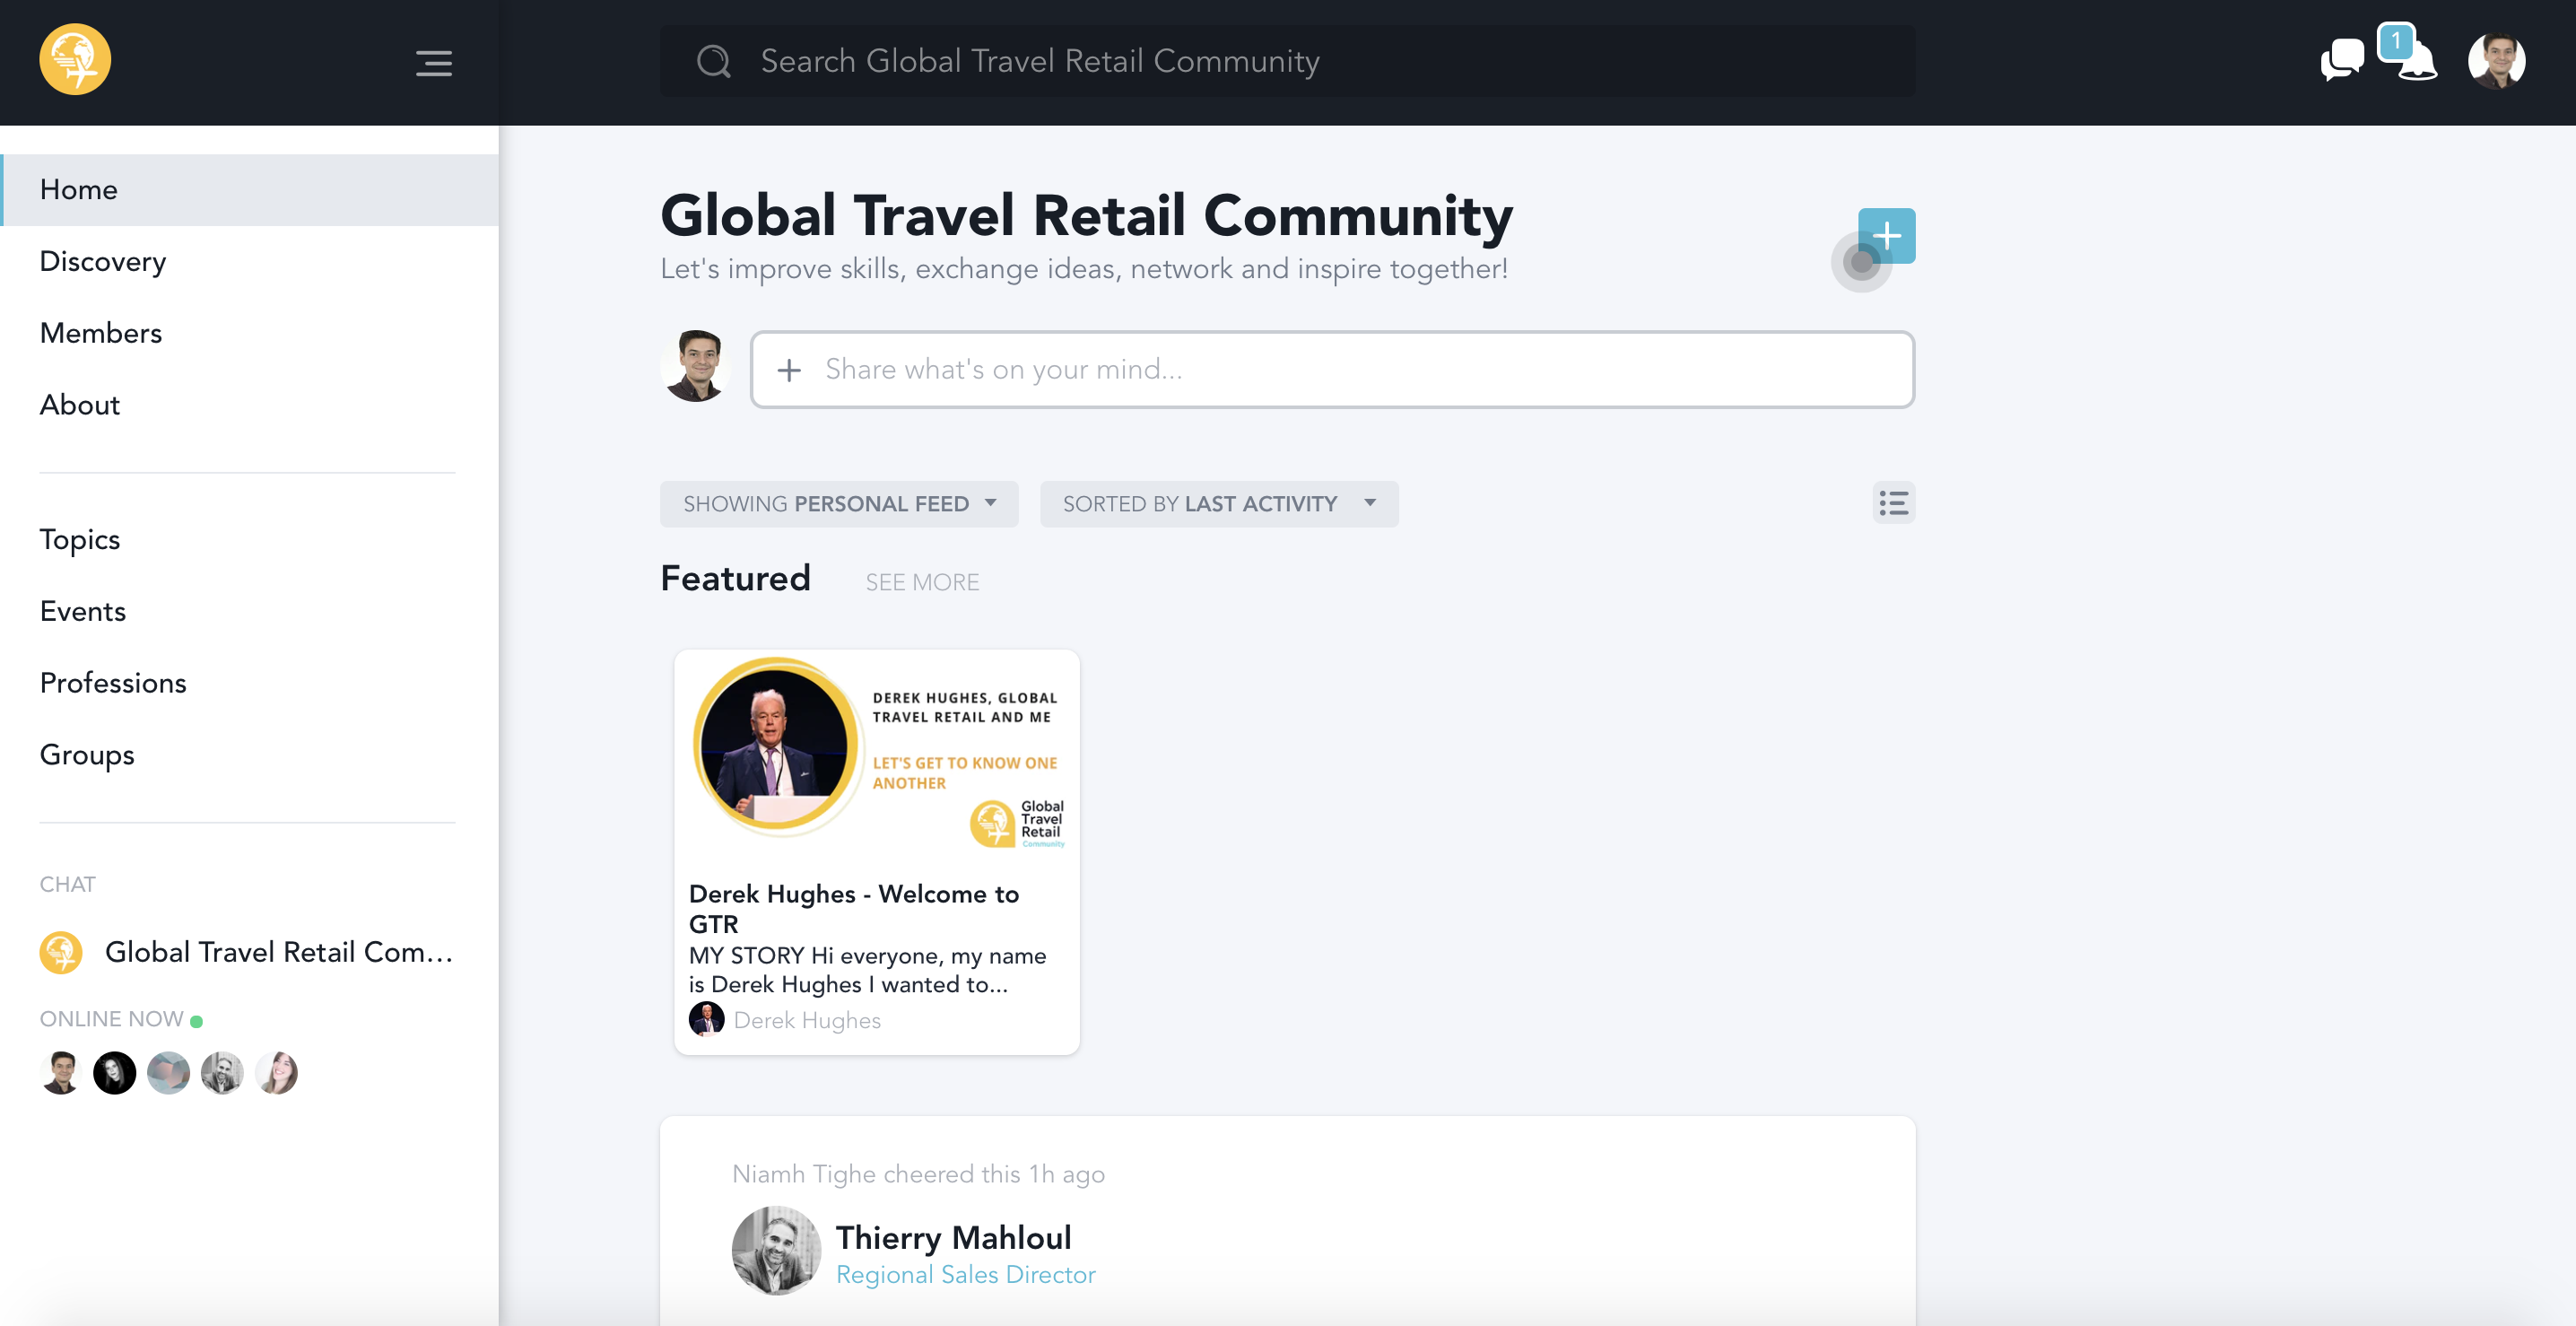Click the notification count badge showing 1

(2396, 41)
